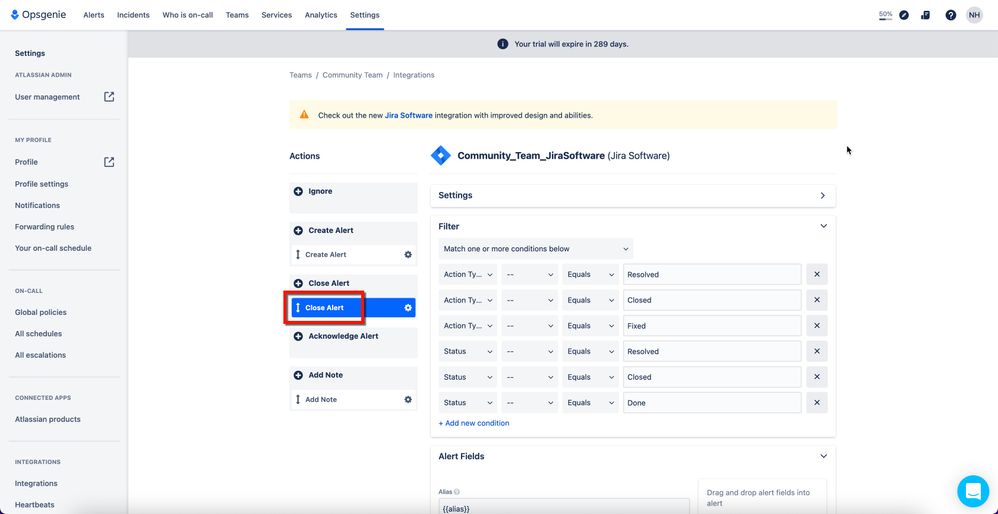The width and height of the screenshot is (998, 514).
Task: Select the Create Alert action row
Action: tap(353, 254)
